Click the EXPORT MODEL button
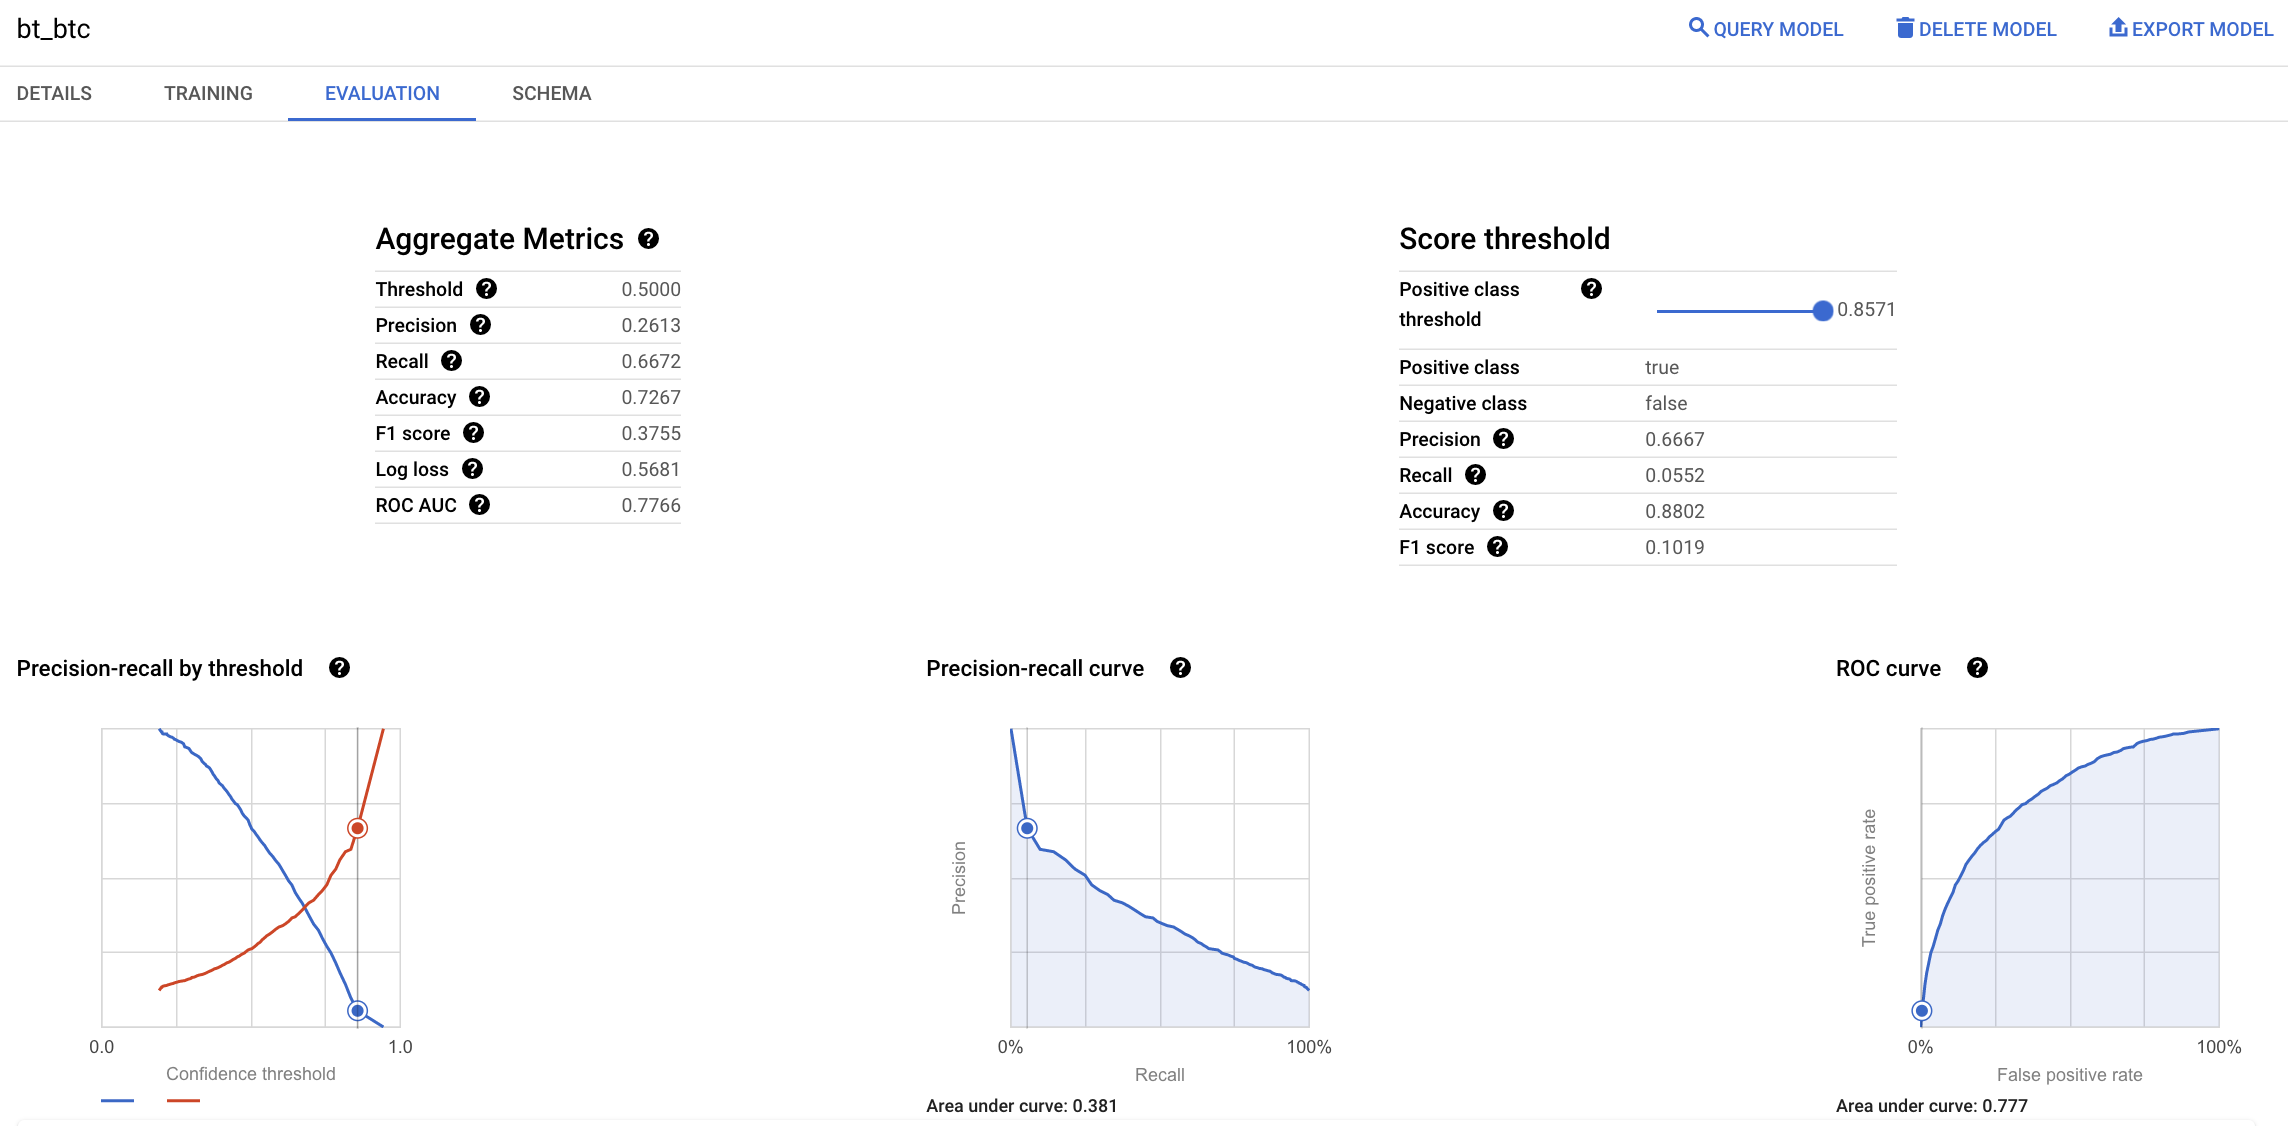Screen dimensions: 2288x1126 [2190, 29]
